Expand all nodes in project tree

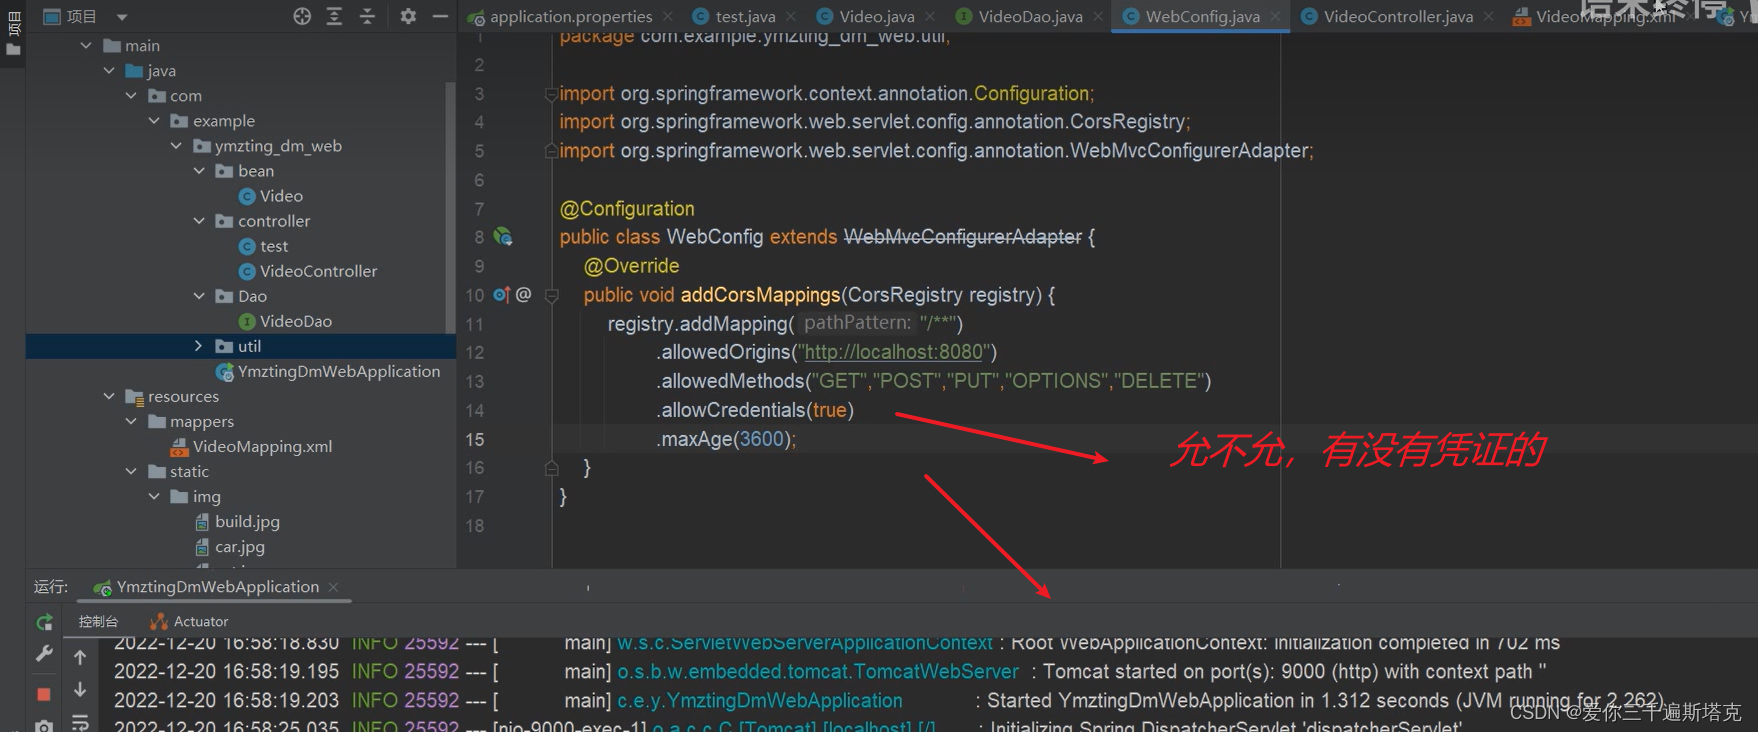(x=334, y=16)
